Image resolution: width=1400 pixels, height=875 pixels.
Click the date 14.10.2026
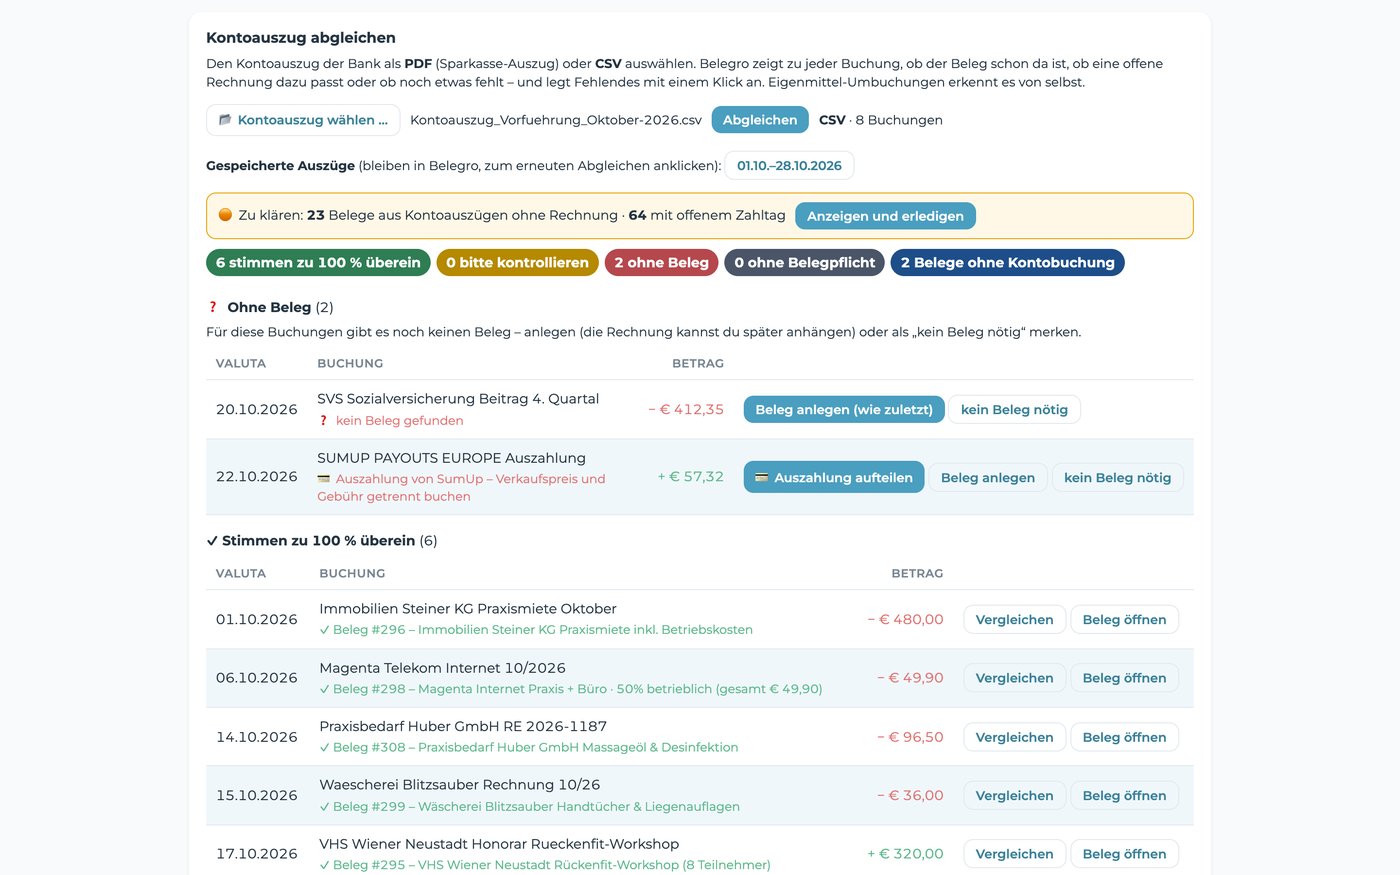[x=257, y=737]
